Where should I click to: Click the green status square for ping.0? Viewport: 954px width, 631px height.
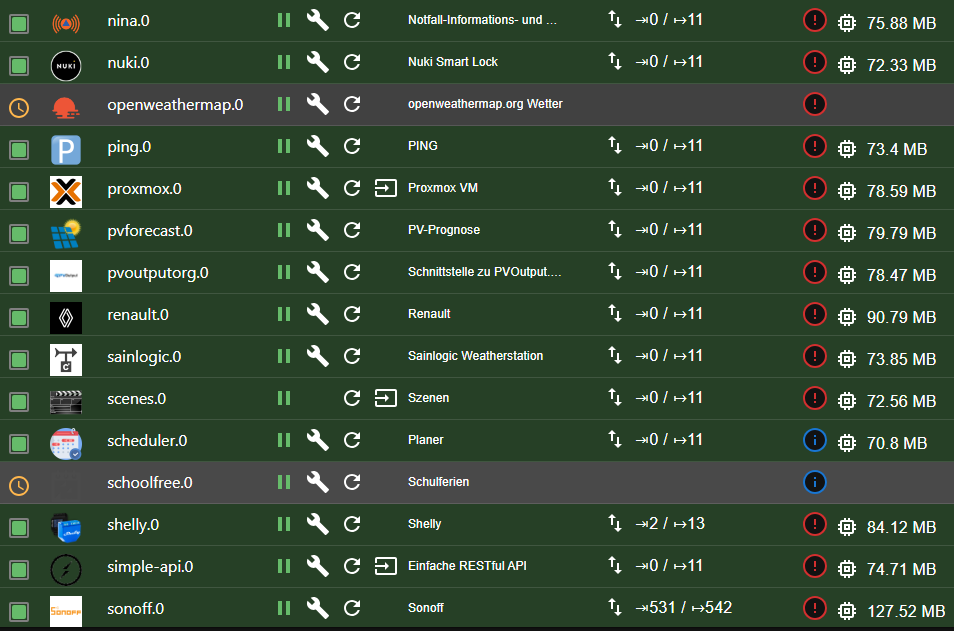point(19,150)
